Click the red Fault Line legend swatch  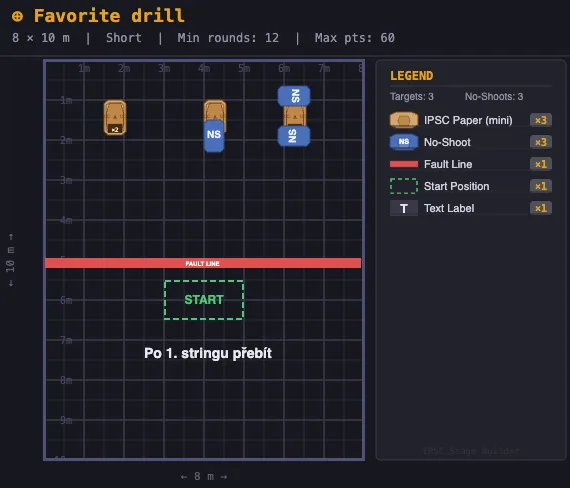pos(404,164)
